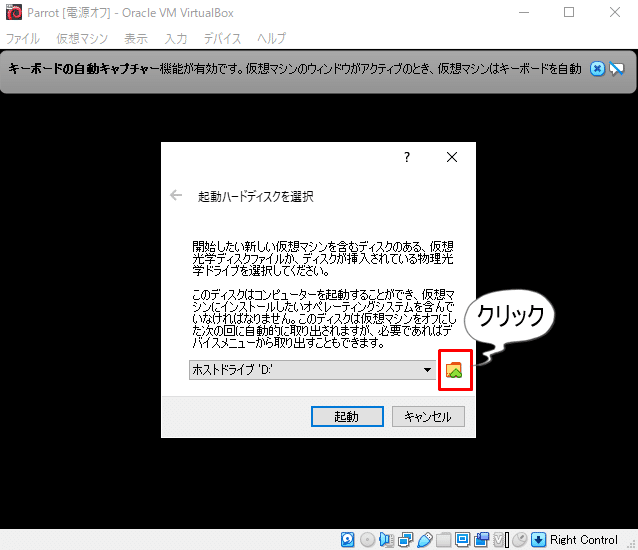Click the network status icon
This screenshot has height=550, width=638.
[405, 540]
